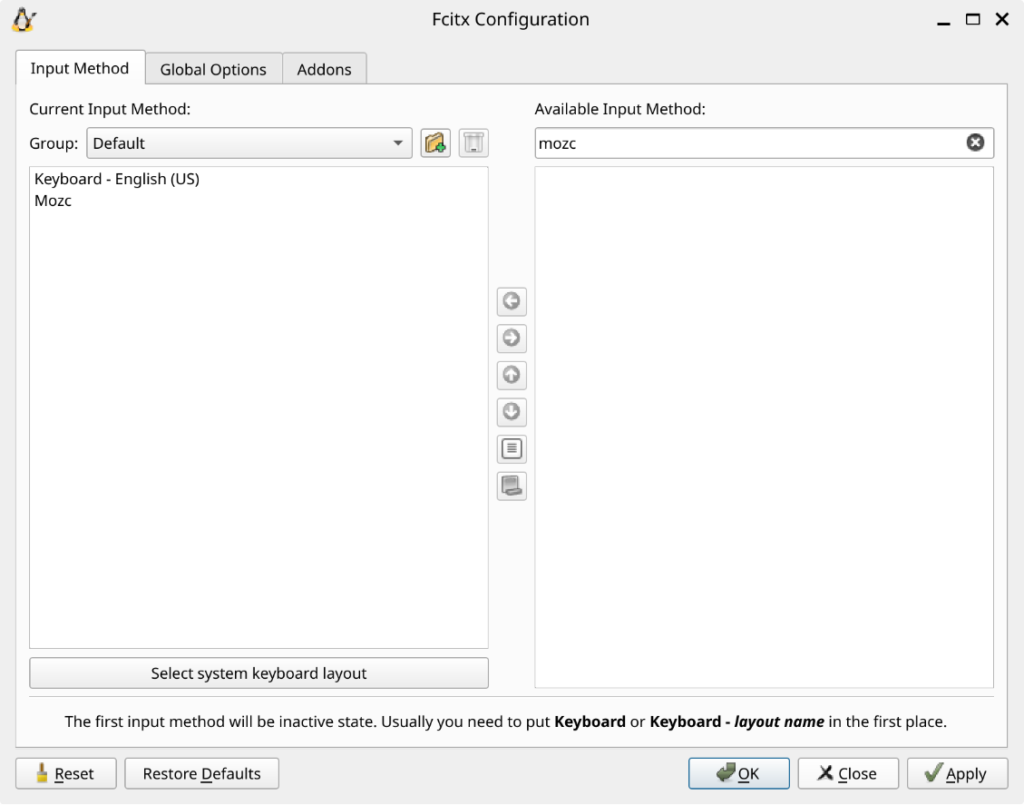Screen dimensions: 1024x805
Task: Click the keyboard layout icon button
Action: coord(511,487)
